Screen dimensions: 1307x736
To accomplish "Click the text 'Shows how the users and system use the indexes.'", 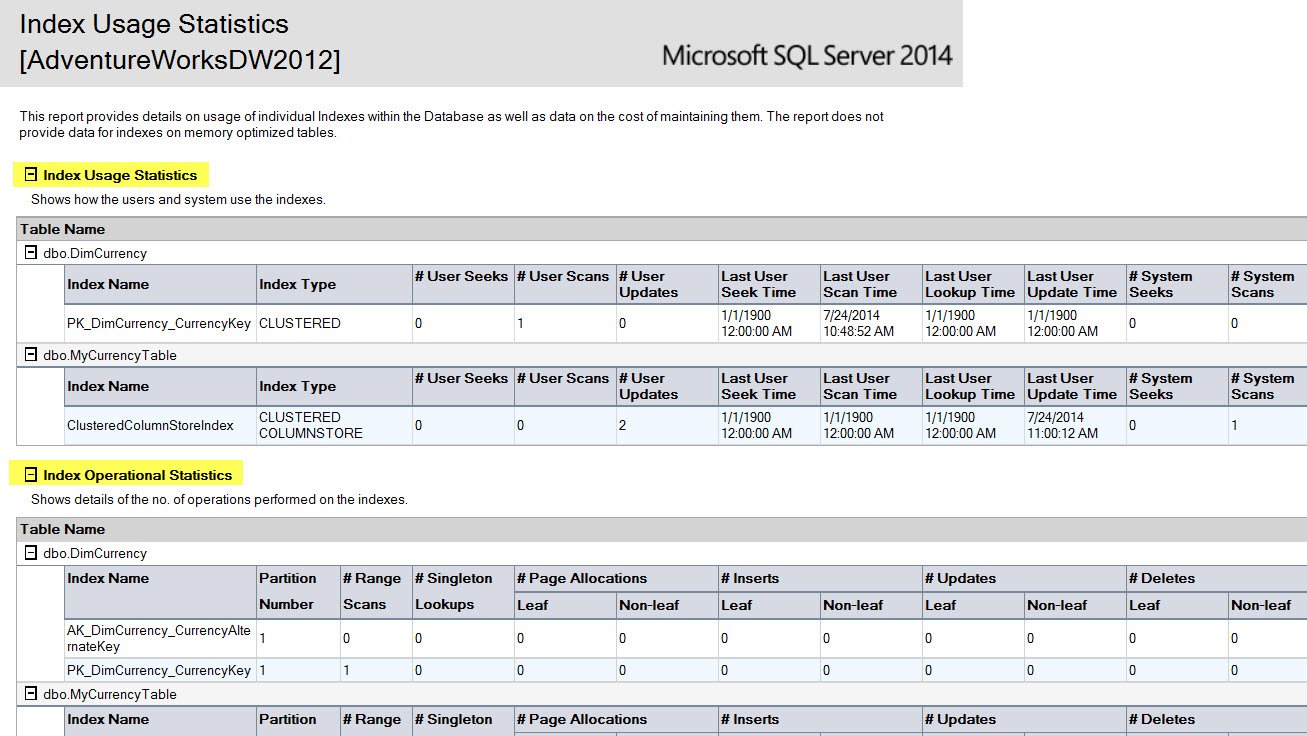I will [178, 199].
